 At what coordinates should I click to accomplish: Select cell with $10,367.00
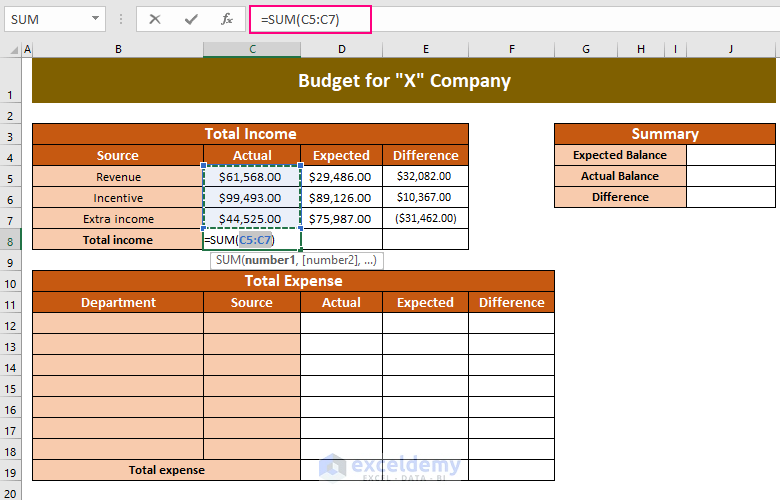point(425,198)
